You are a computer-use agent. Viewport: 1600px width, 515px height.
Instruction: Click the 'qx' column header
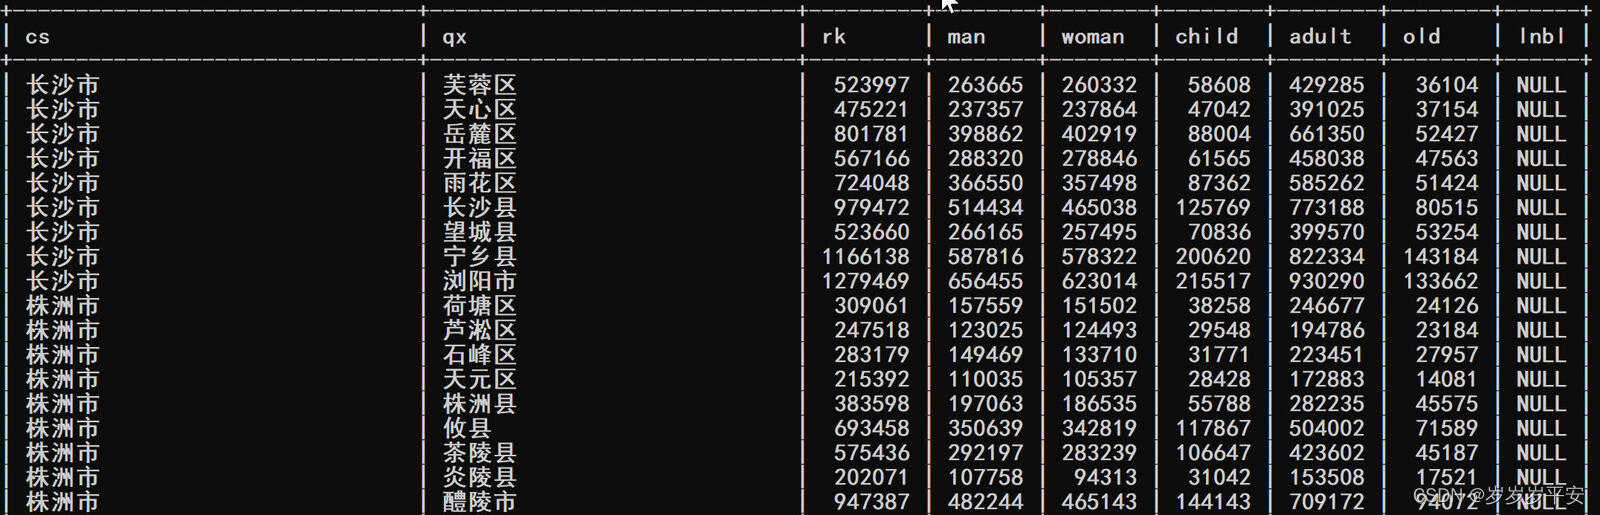point(454,37)
